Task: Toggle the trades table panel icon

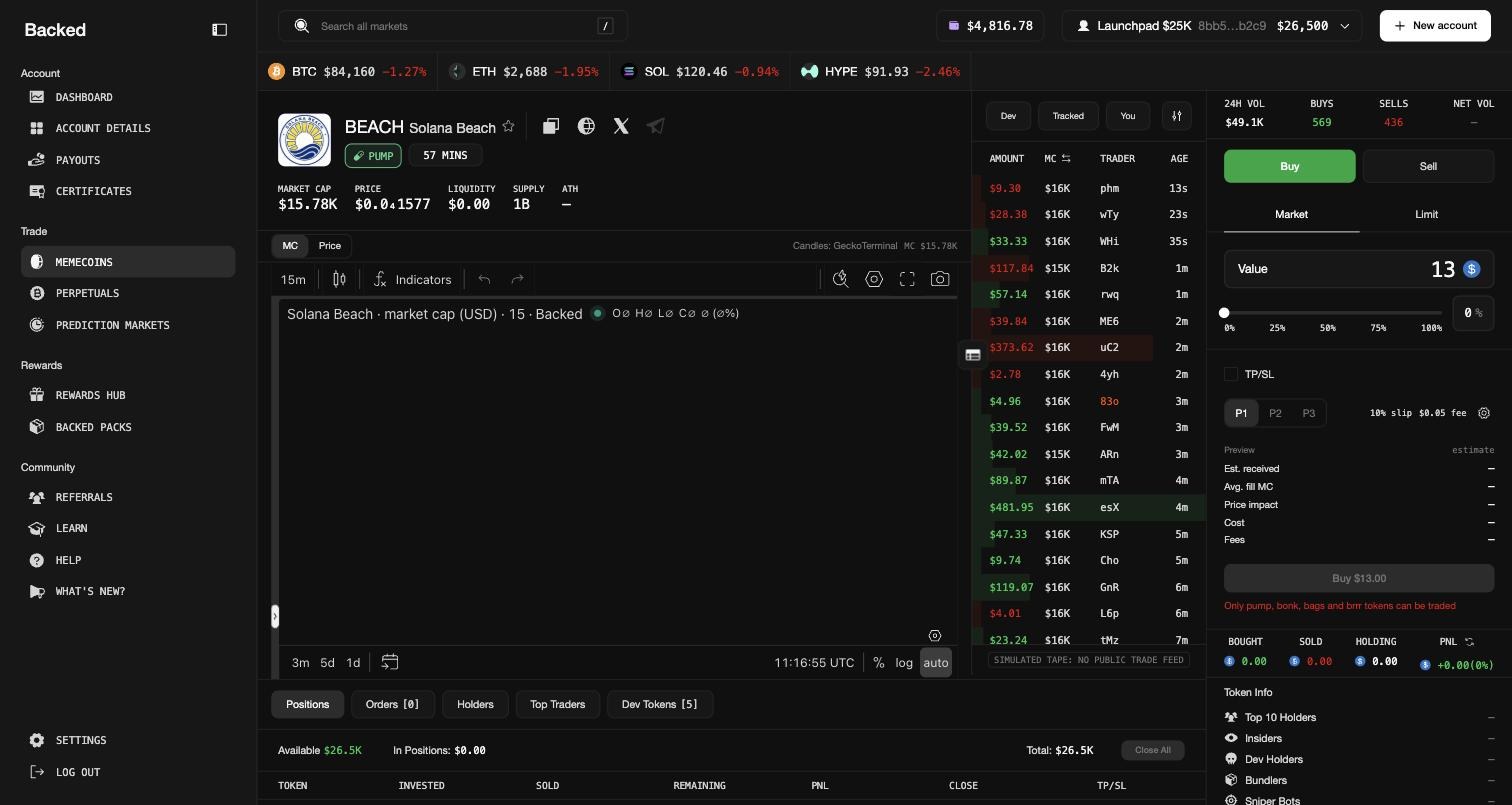Action: (x=973, y=355)
